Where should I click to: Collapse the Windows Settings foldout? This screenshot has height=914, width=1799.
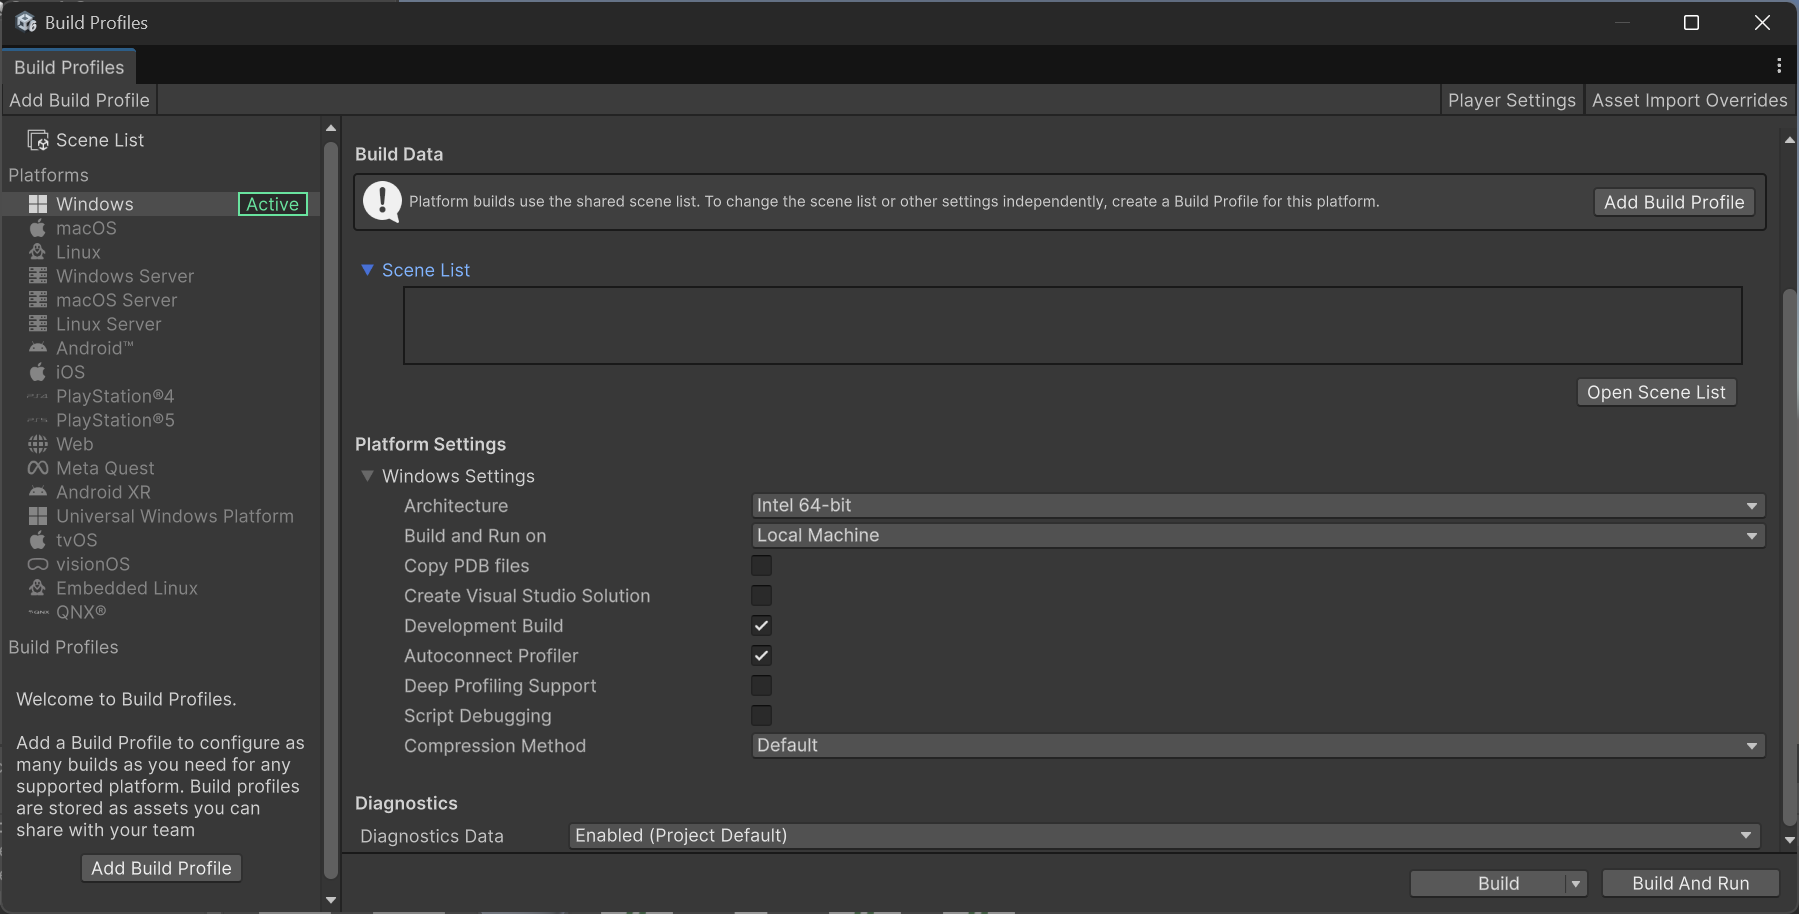tap(367, 476)
